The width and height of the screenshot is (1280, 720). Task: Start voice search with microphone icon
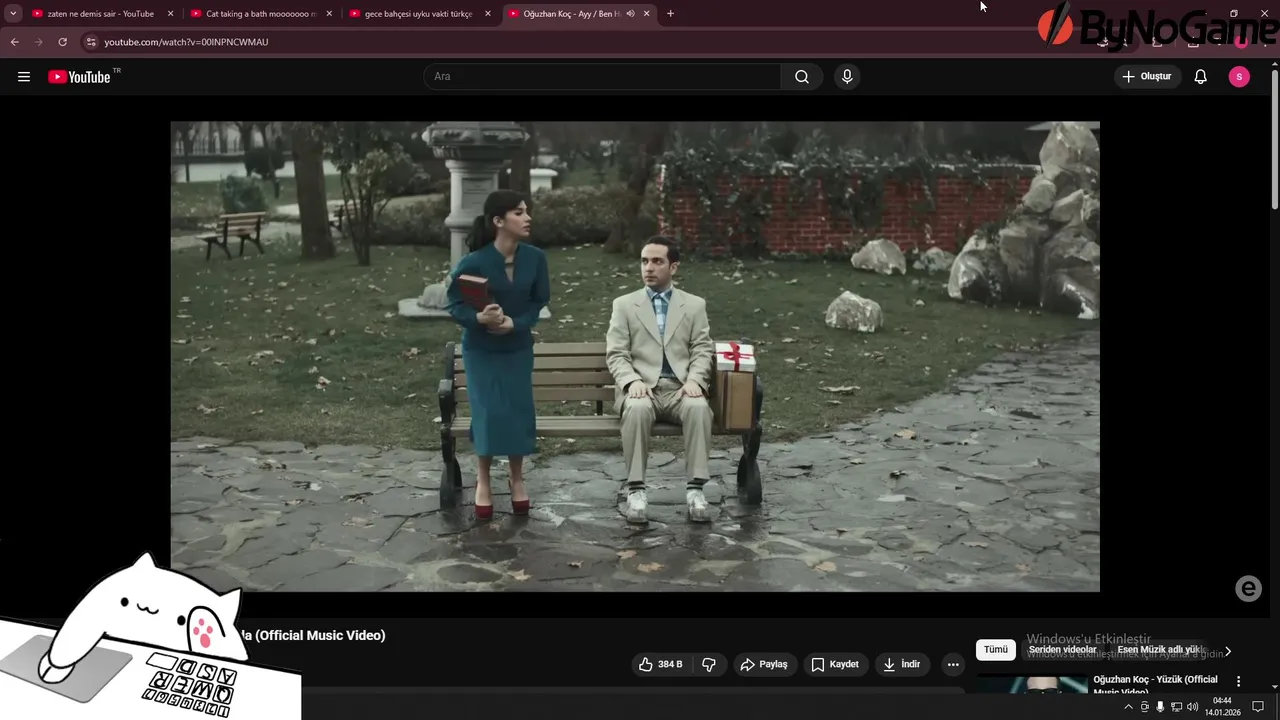click(x=847, y=77)
